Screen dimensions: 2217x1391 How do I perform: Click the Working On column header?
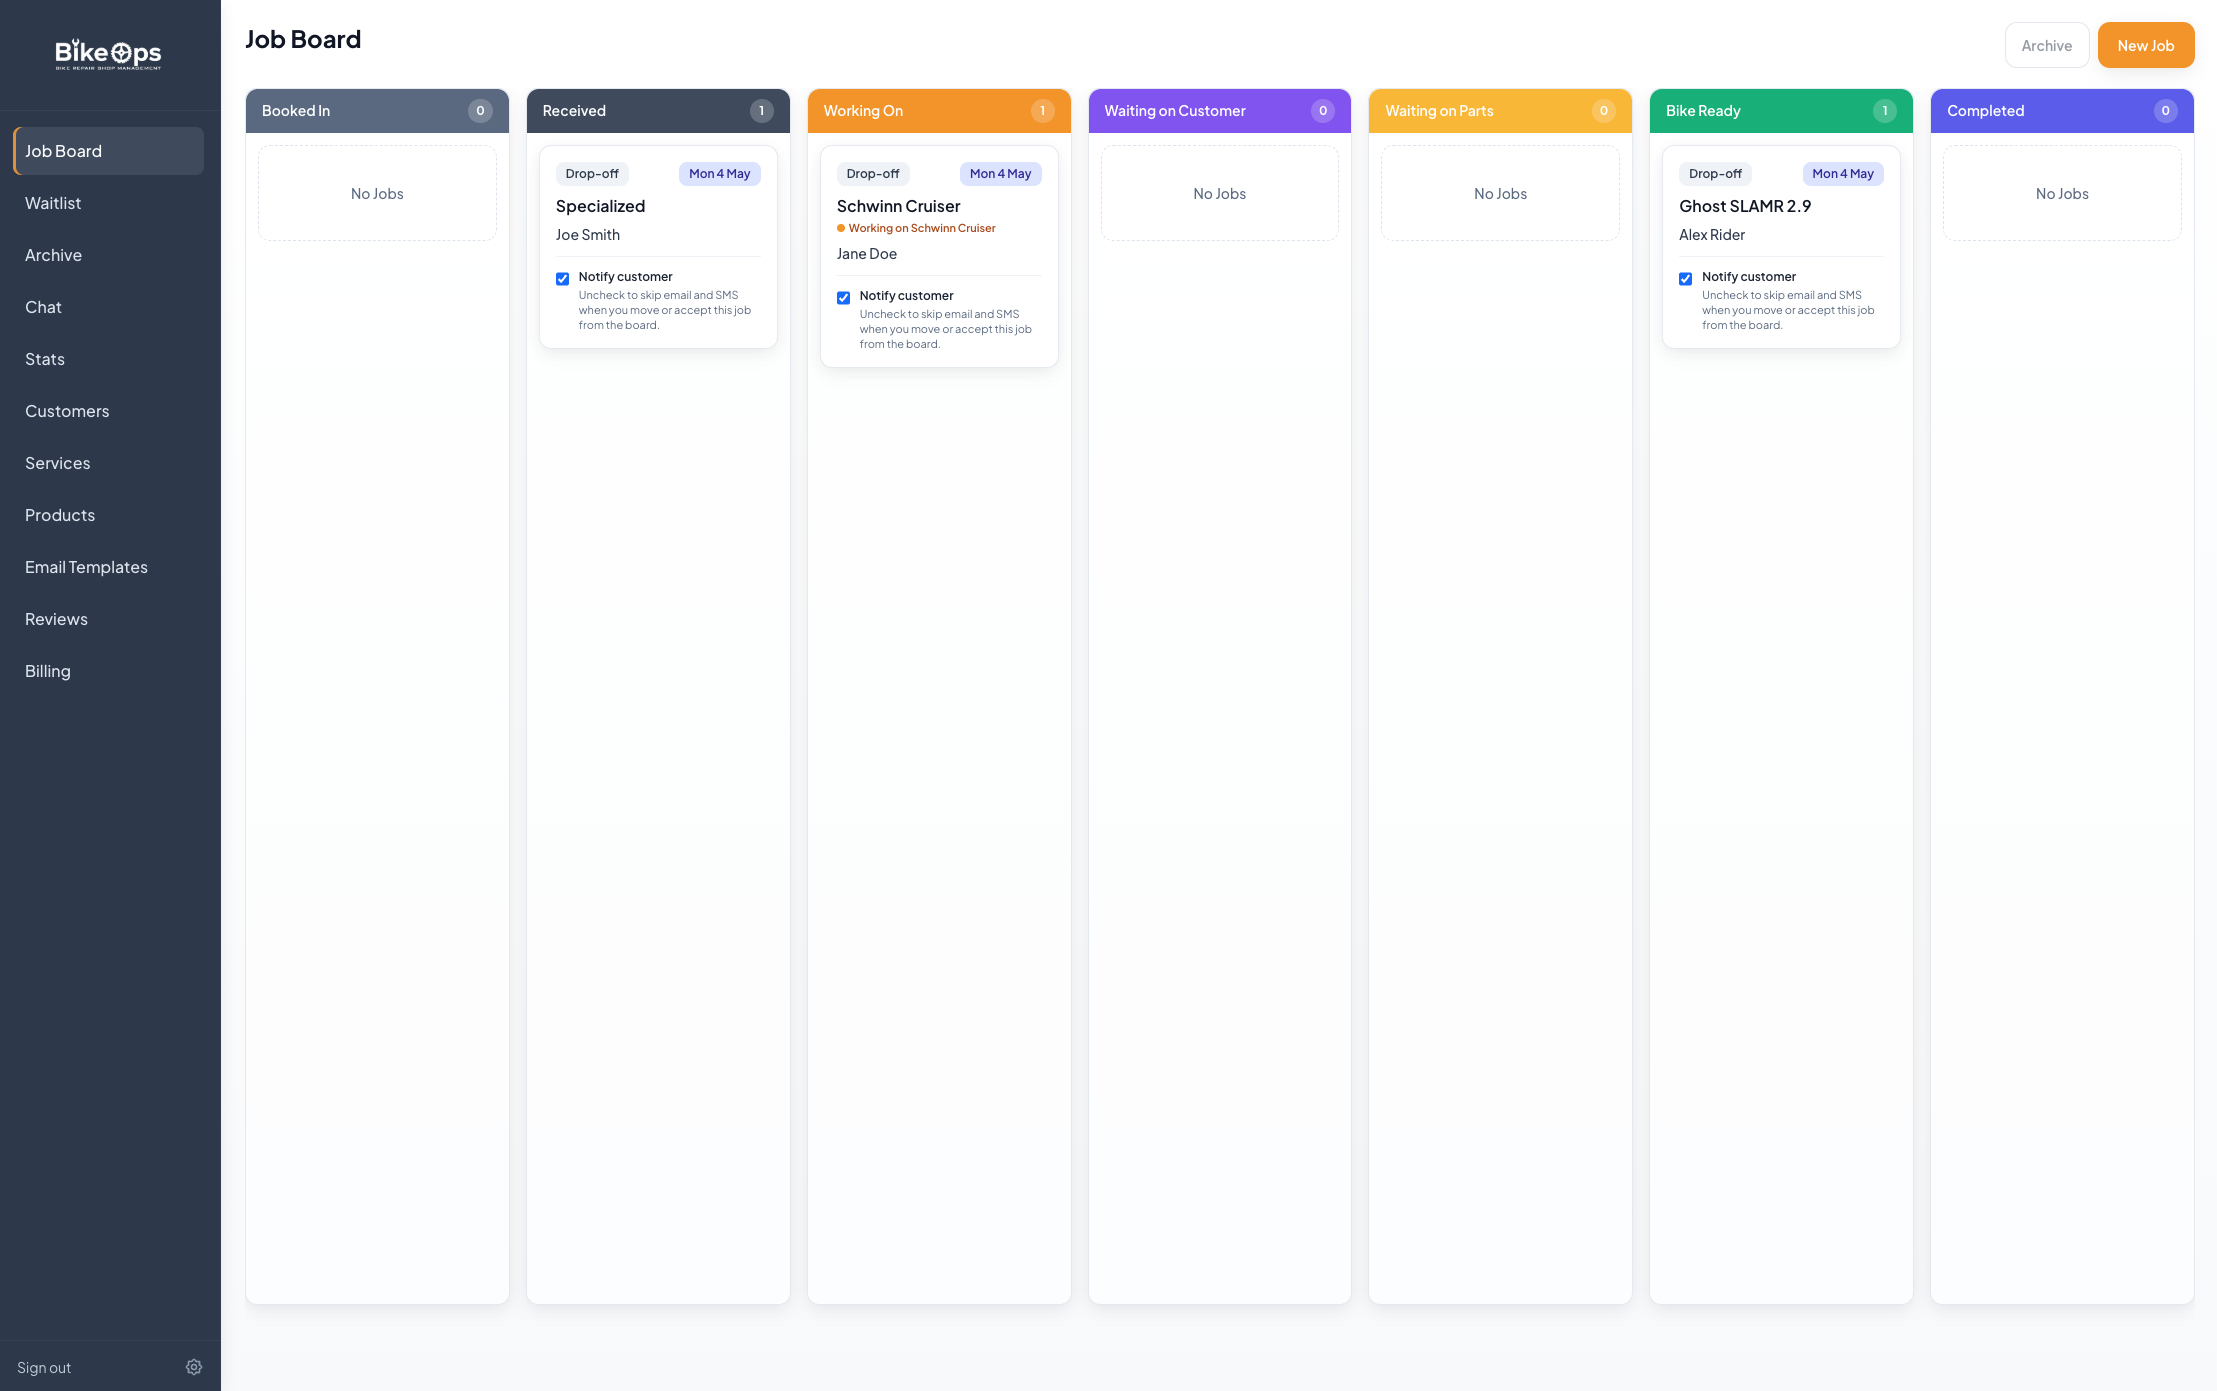939,111
